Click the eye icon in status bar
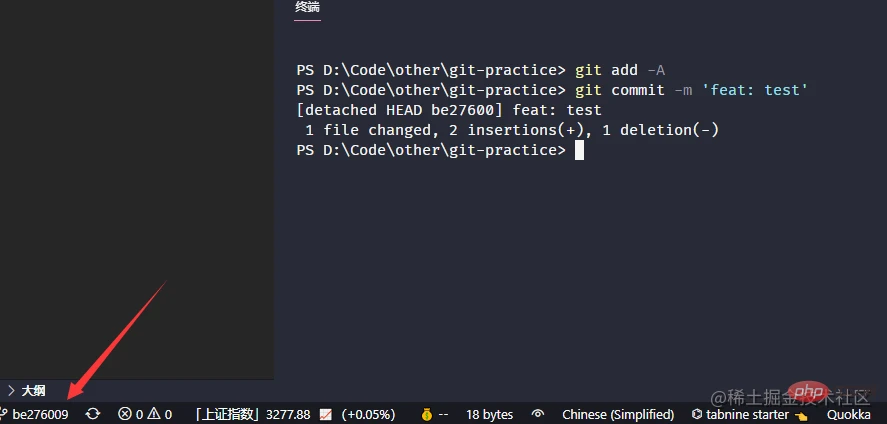This screenshot has width=887, height=424. 538,414
